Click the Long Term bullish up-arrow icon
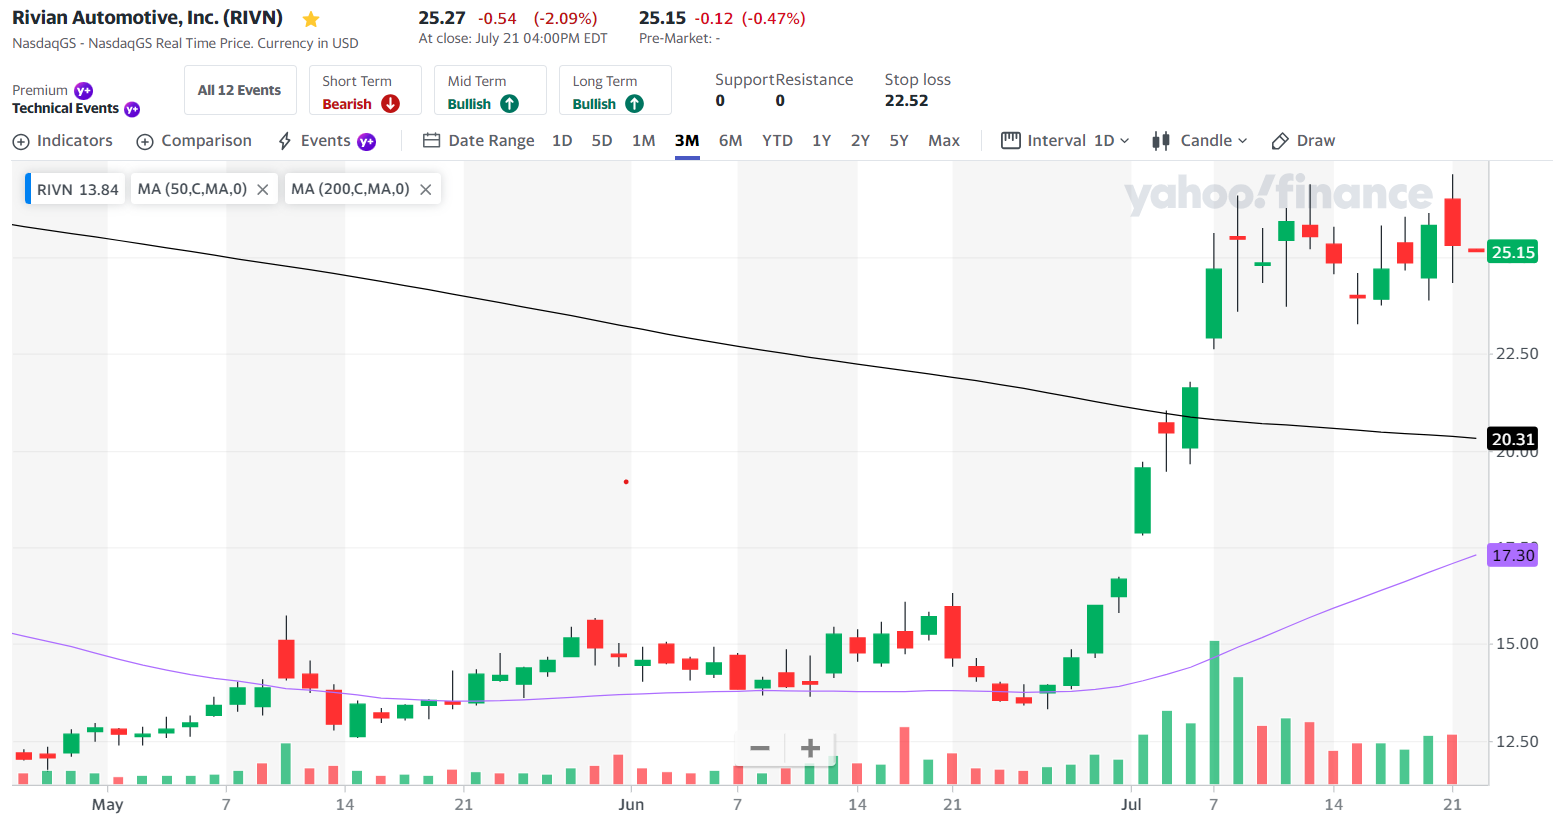The height and width of the screenshot is (820, 1553). point(635,104)
